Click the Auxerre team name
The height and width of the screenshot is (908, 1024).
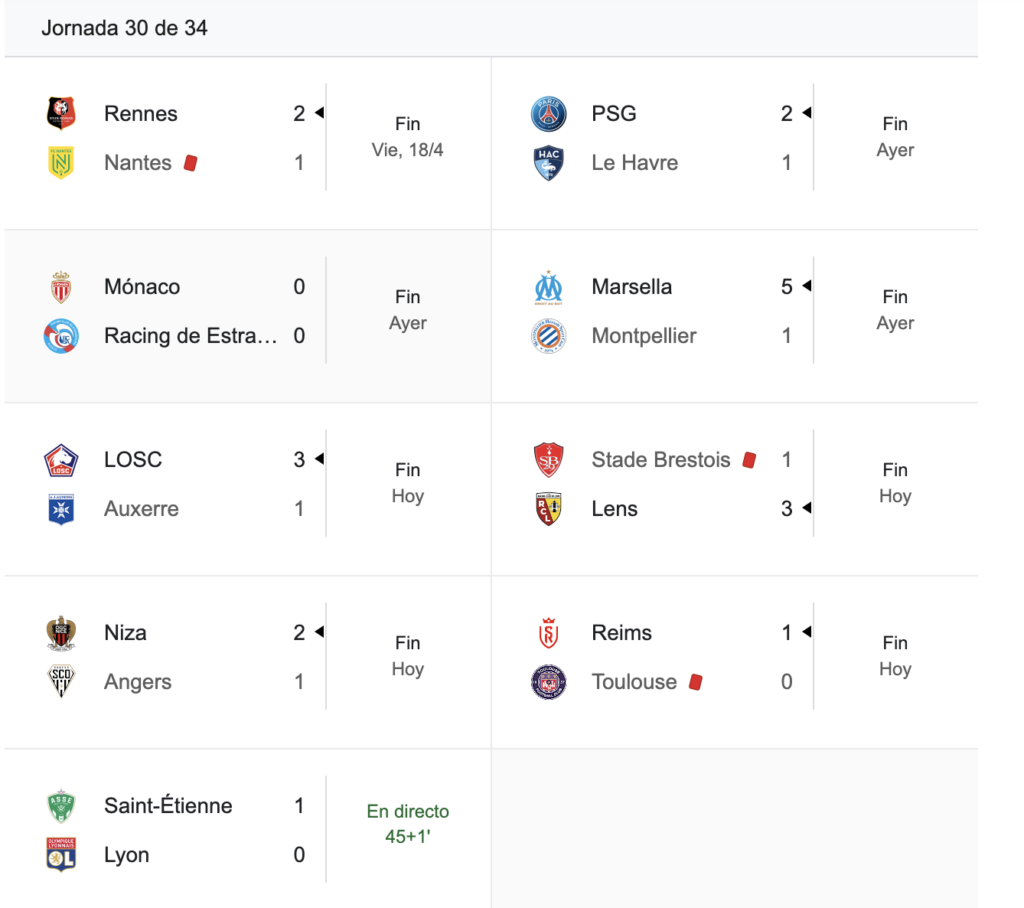click(141, 509)
